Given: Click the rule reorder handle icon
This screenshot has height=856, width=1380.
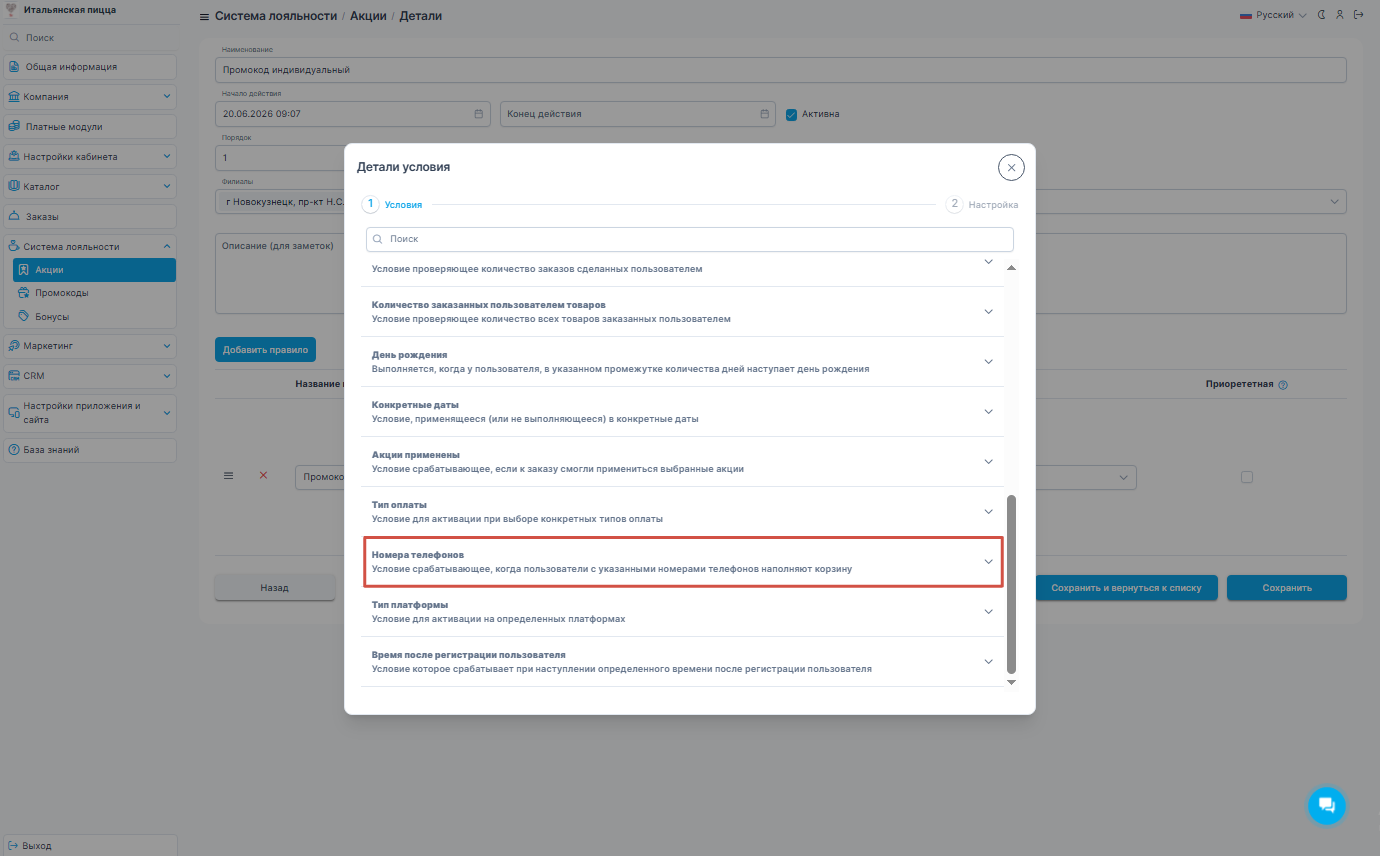Looking at the screenshot, I should (228, 476).
